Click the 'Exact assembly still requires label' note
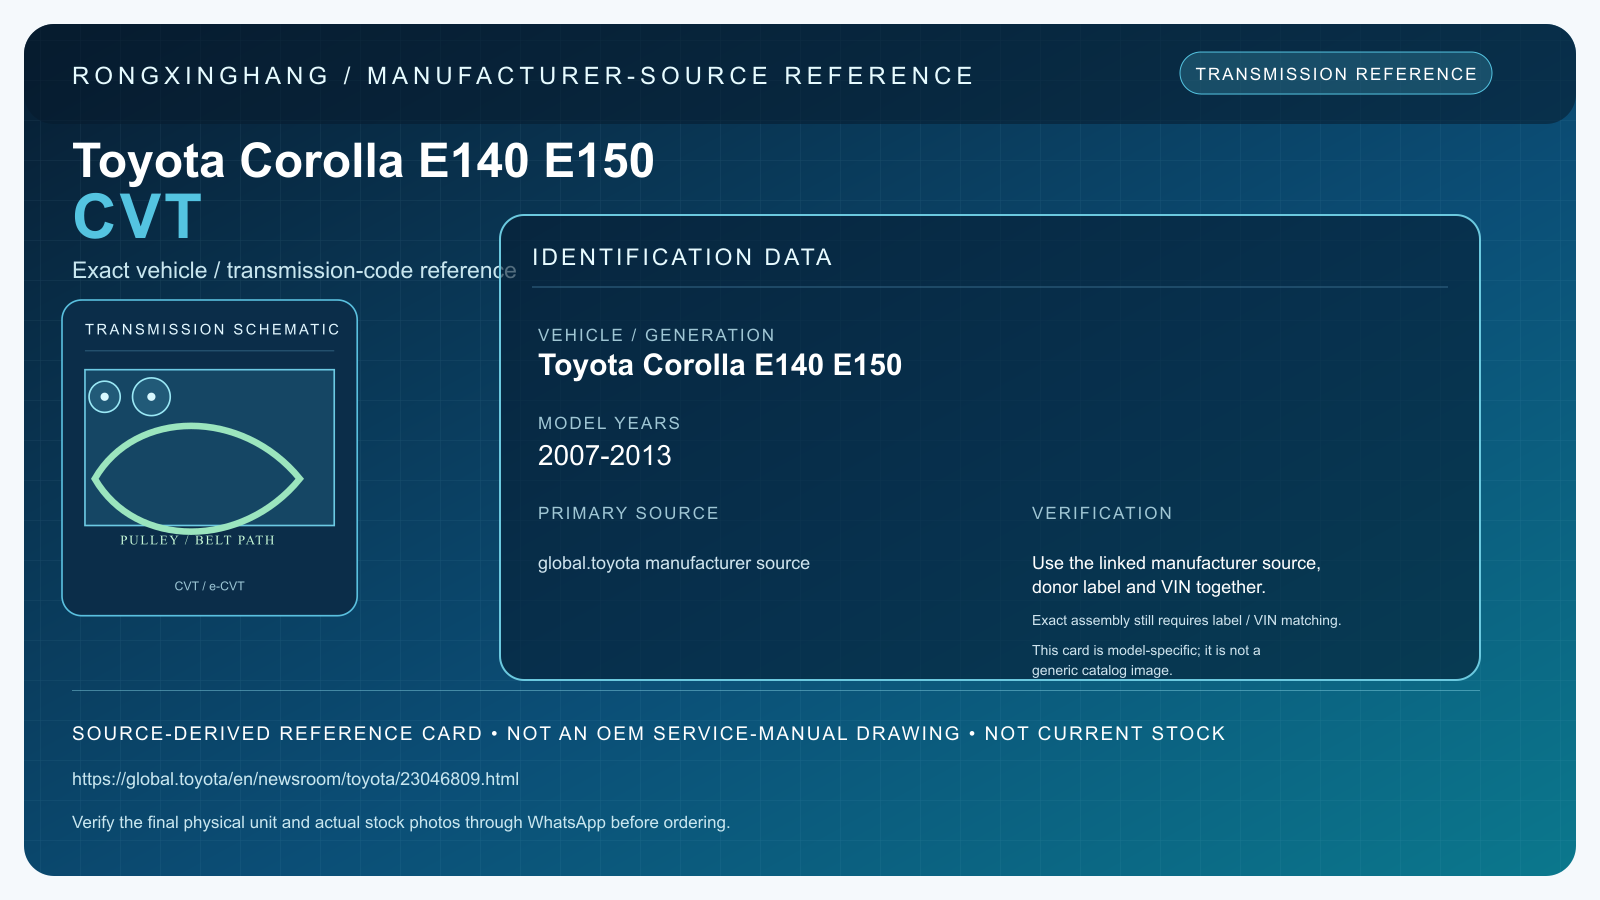This screenshot has width=1600, height=900. [x=1186, y=620]
